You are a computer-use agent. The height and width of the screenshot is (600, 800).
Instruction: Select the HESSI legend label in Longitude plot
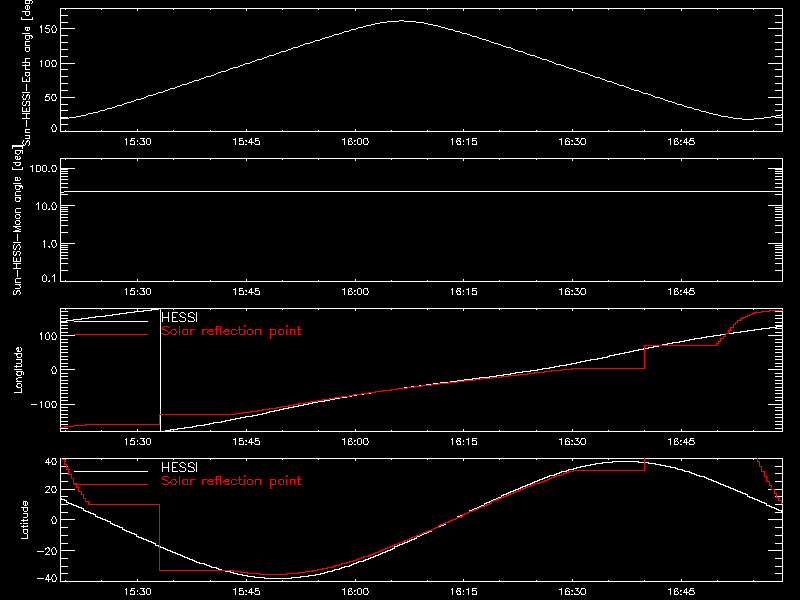pyautogui.click(x=179, y=317)
